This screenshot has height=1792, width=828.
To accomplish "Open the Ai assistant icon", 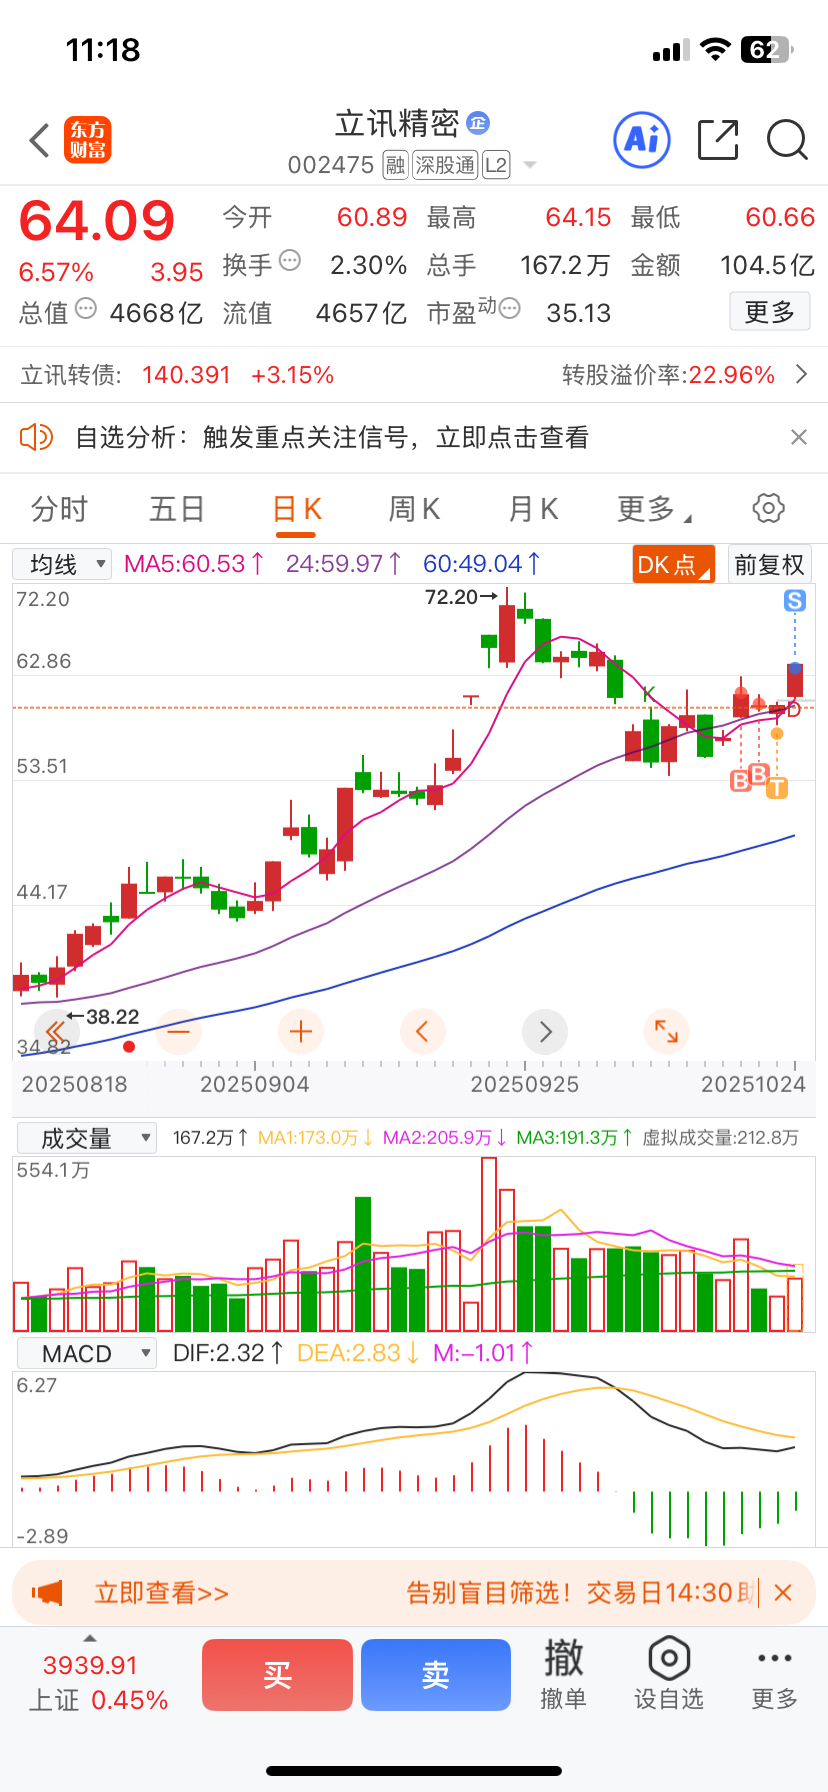I will point(641,140).
